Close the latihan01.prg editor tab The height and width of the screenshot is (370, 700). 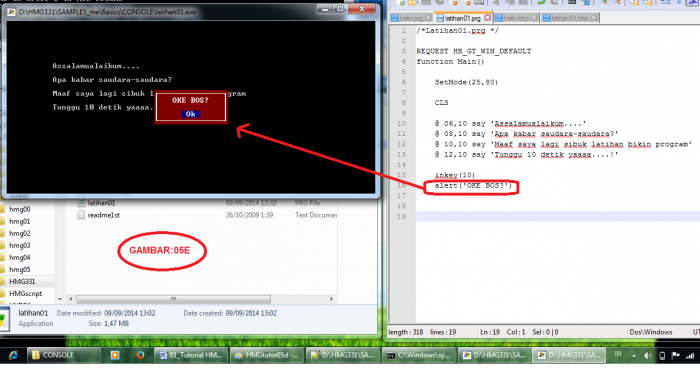[x=488, y=18]
